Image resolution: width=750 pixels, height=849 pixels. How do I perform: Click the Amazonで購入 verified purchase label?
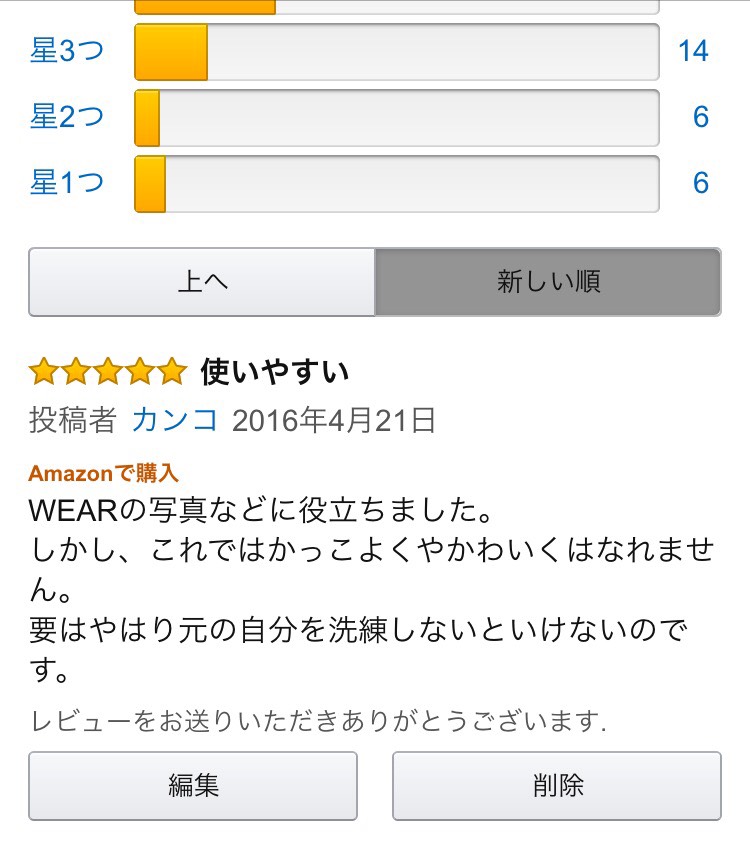[103, 473]
